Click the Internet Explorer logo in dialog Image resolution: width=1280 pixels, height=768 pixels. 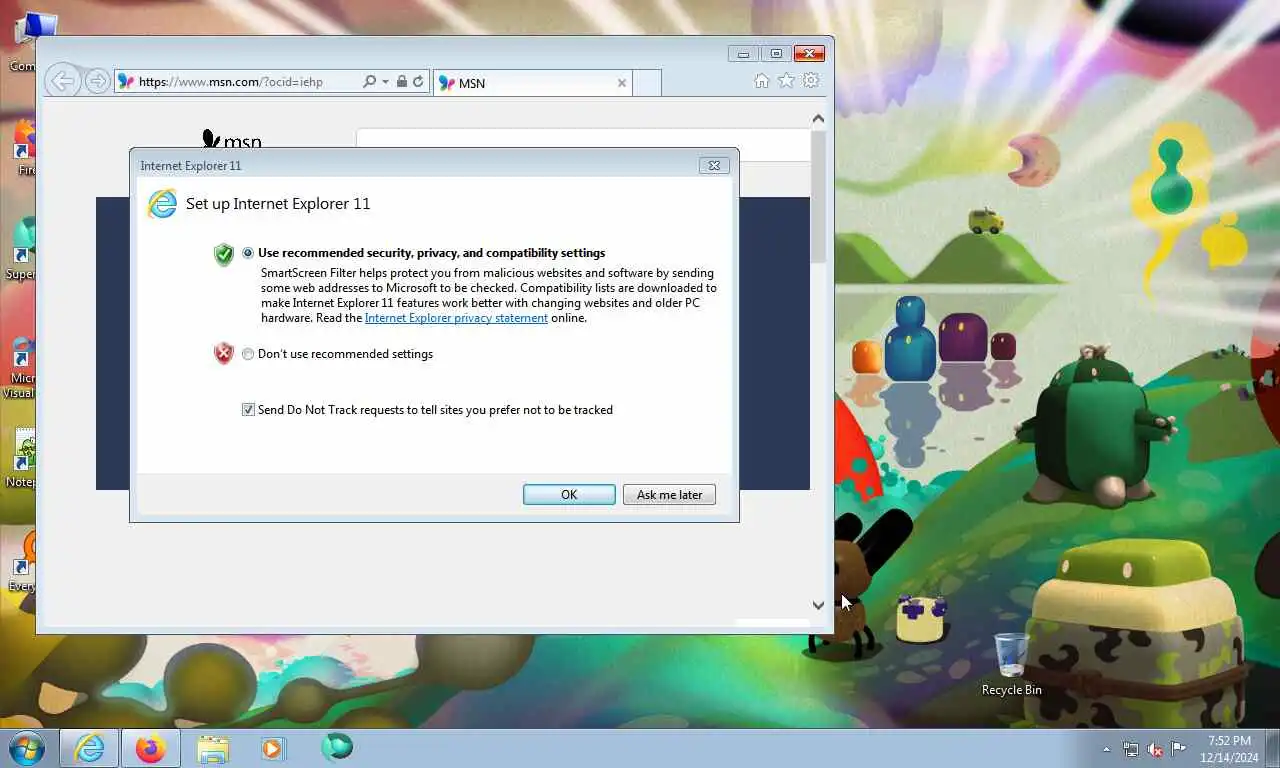162,204
